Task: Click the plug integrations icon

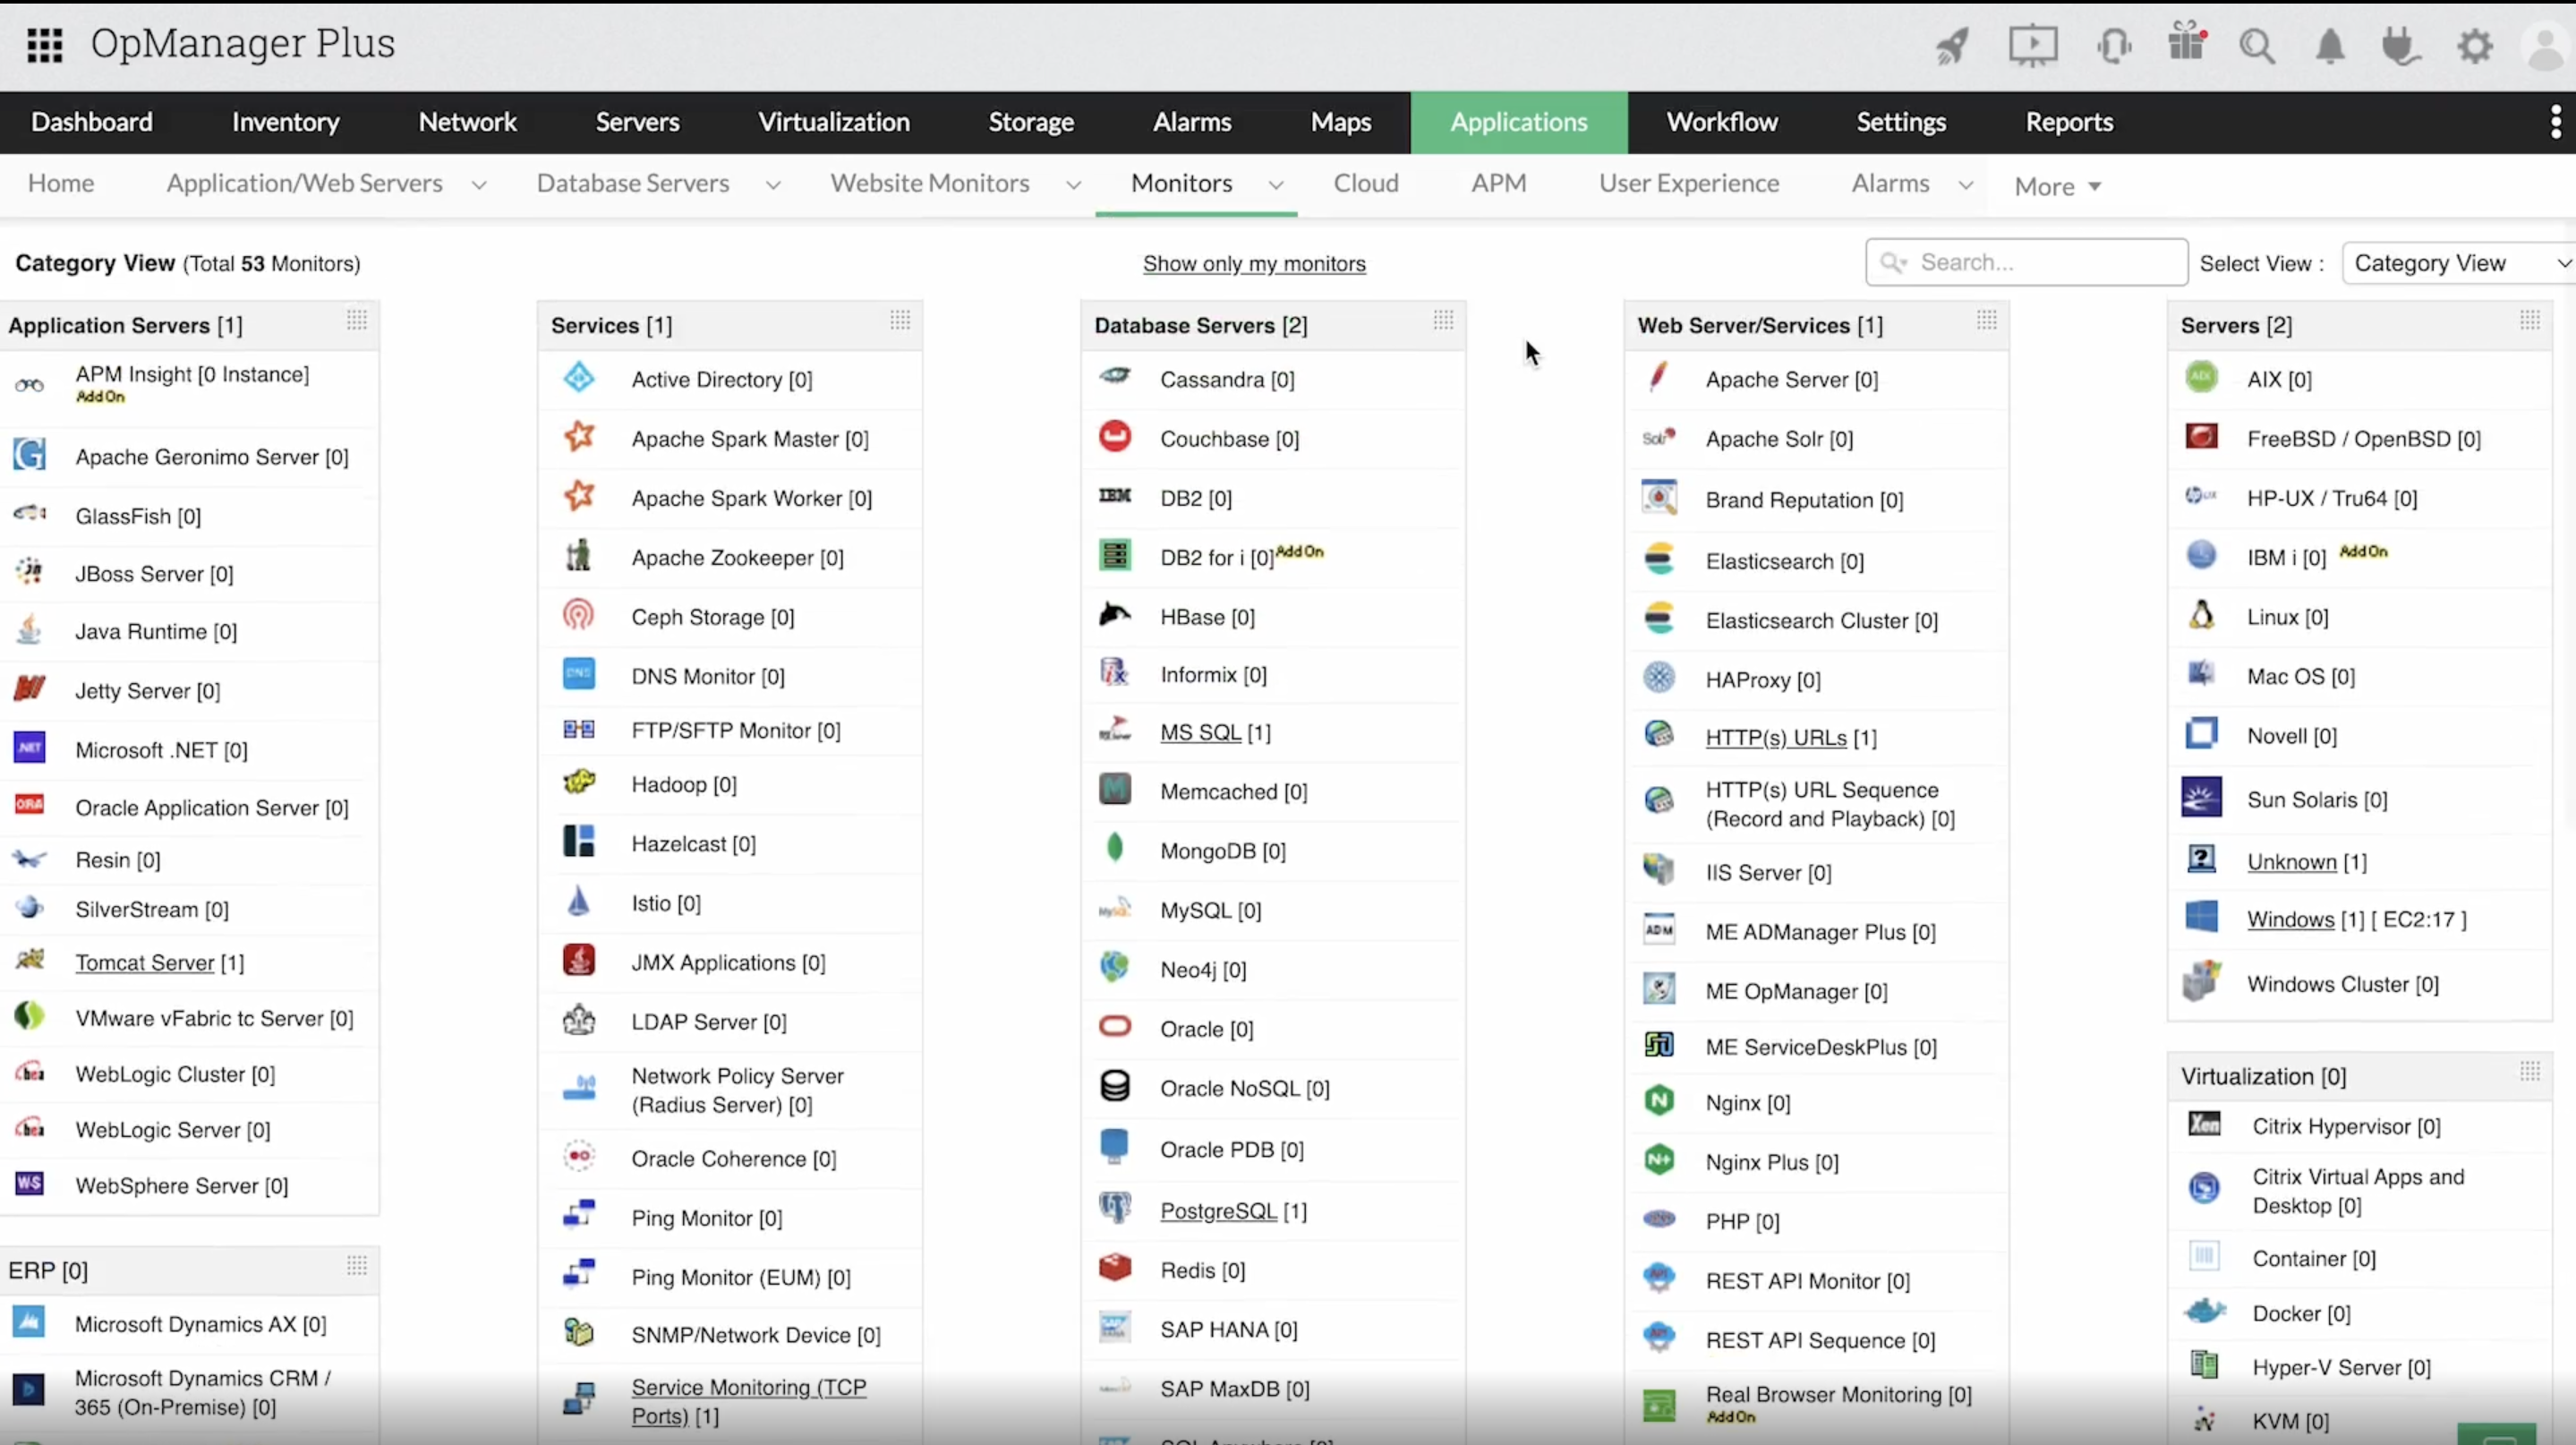Action: [2401, 46]
